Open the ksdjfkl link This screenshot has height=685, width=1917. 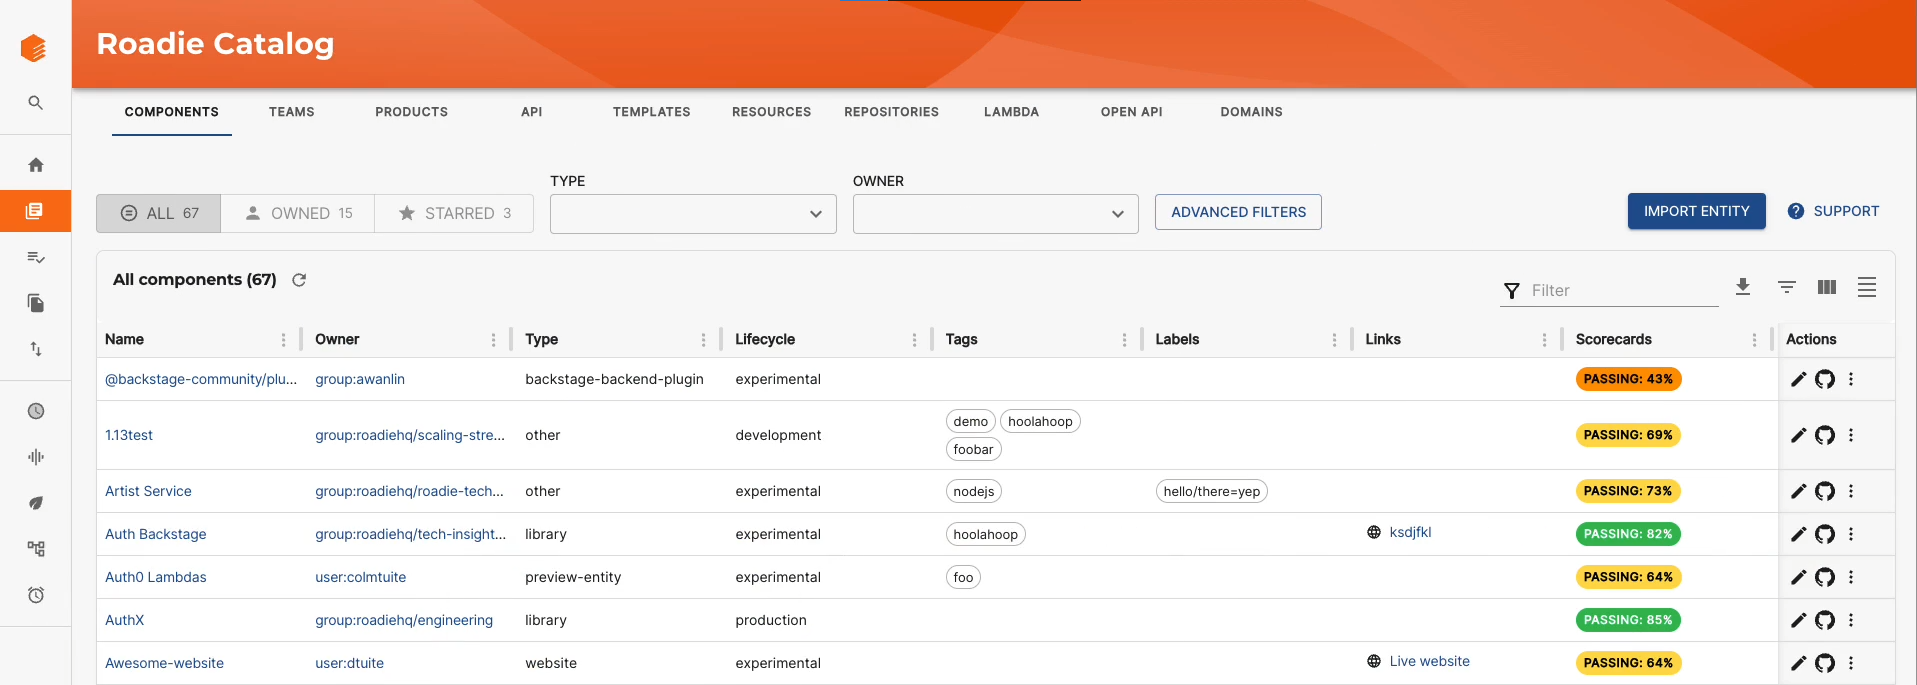[1410, 532]
